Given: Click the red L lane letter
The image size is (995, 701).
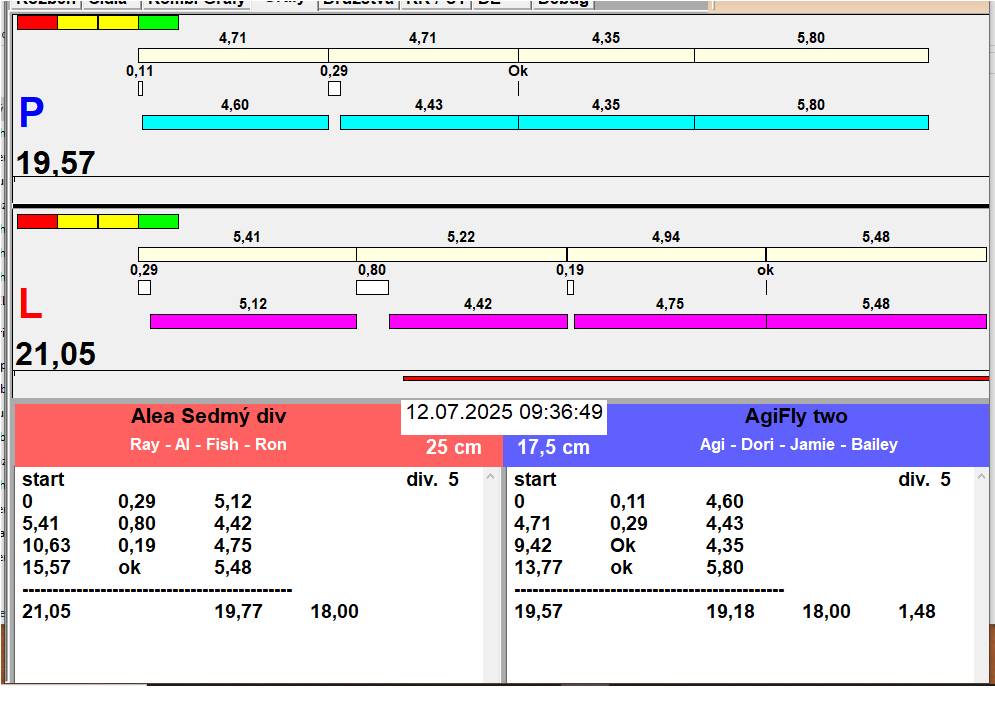Looking at the screenshot, I should (x=30, y=305).
